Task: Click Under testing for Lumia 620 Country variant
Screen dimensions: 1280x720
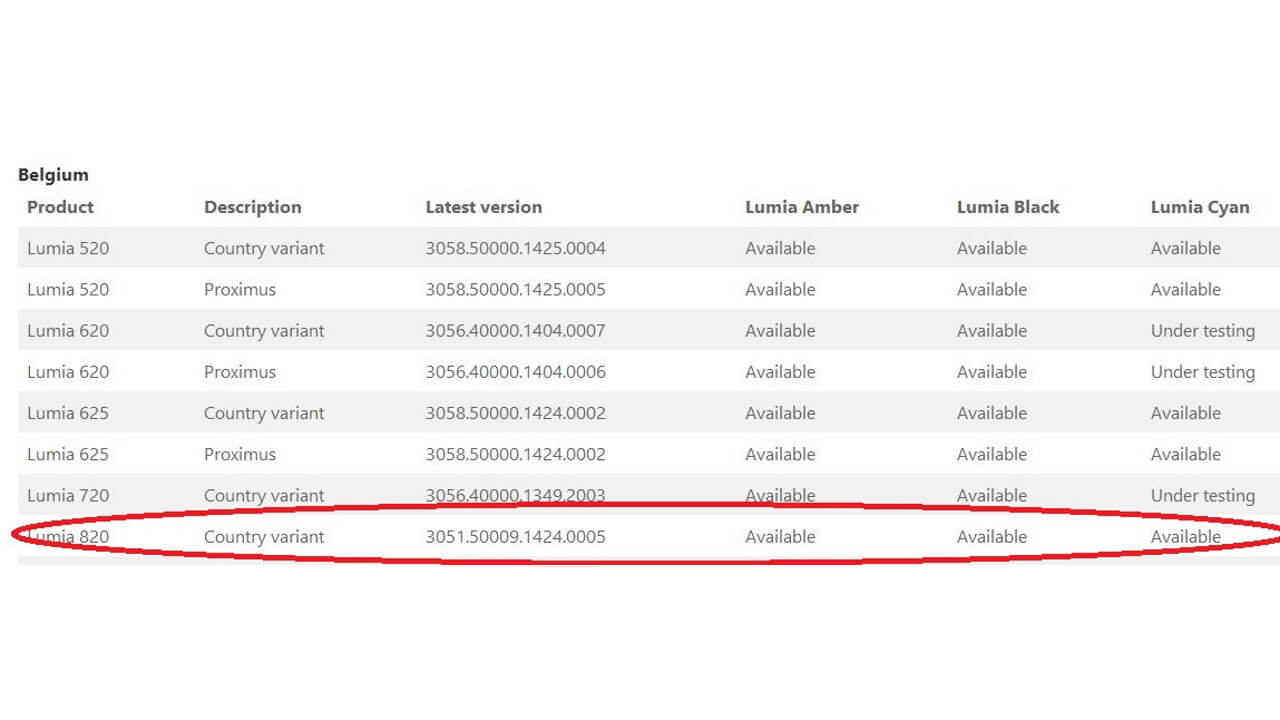Action: click(x=1203, y=330)
